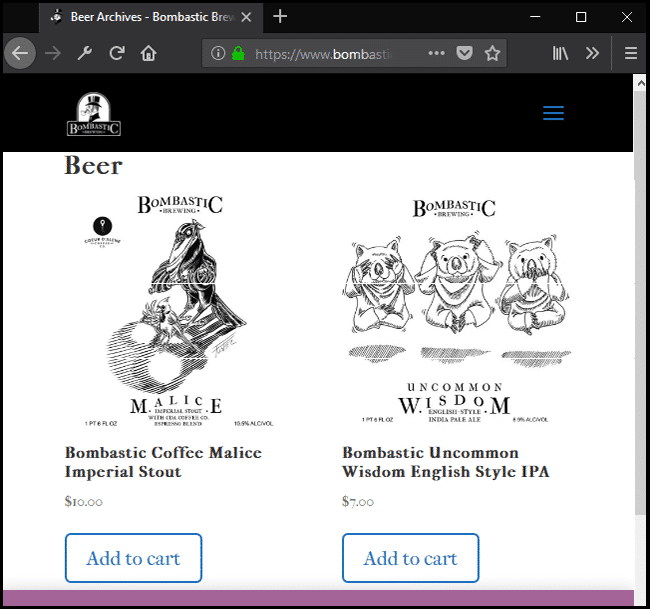This screenshot has width=650, height=609.
Task: Reload the current page
Action: tap(117, 53)
